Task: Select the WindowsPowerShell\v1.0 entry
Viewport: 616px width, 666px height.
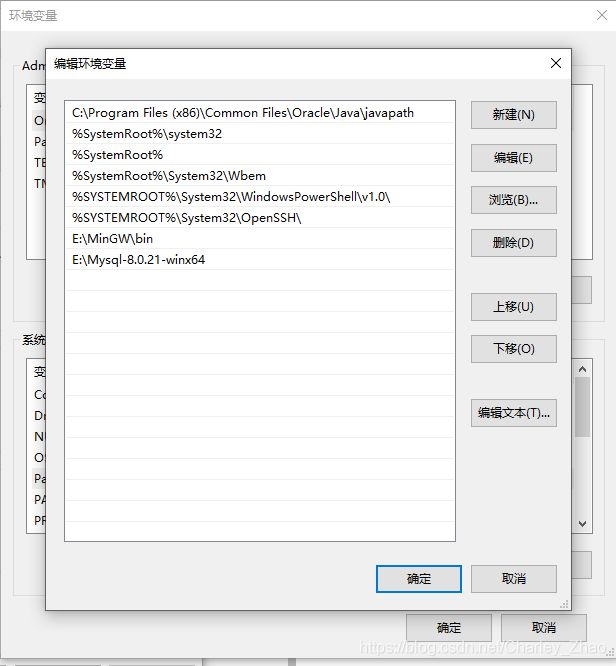Action: point(260,197)
